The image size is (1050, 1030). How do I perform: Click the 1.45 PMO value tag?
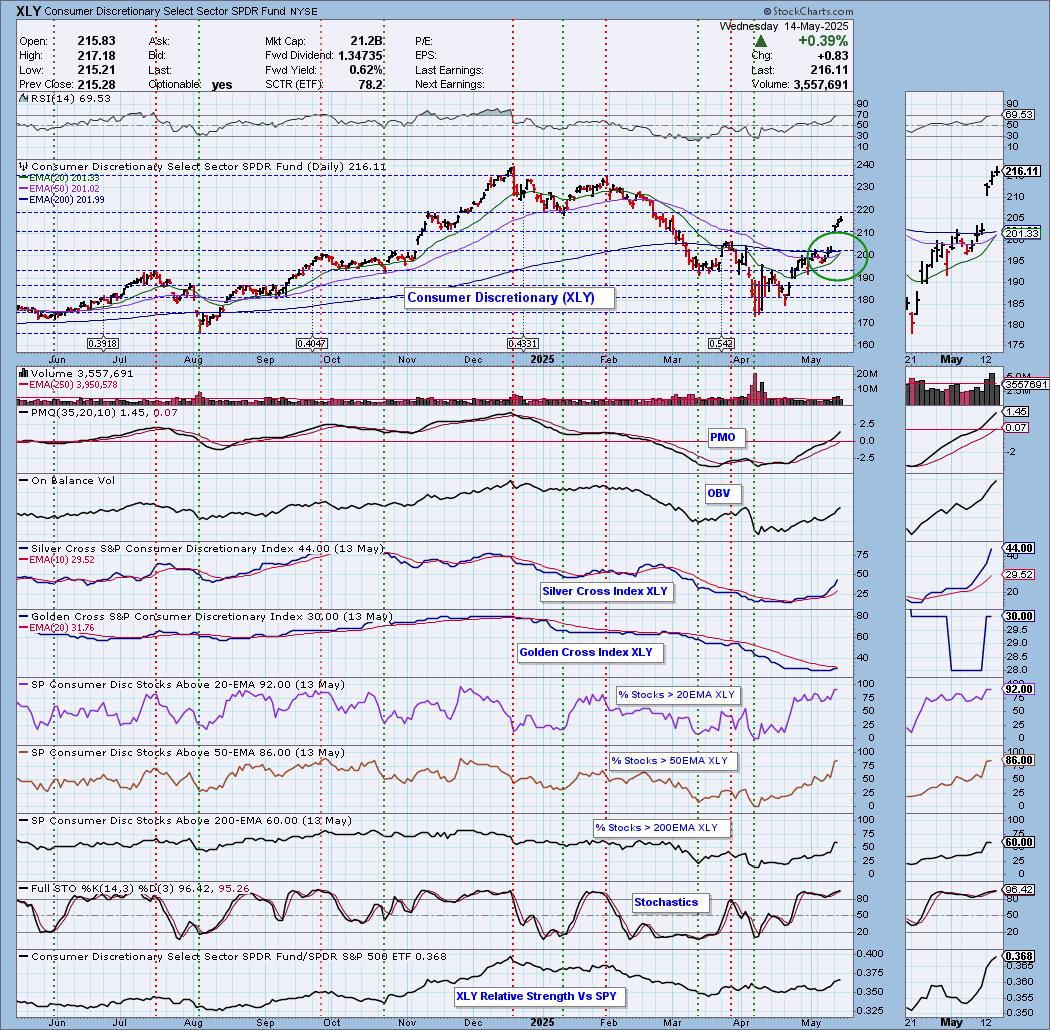[1017, 412]
